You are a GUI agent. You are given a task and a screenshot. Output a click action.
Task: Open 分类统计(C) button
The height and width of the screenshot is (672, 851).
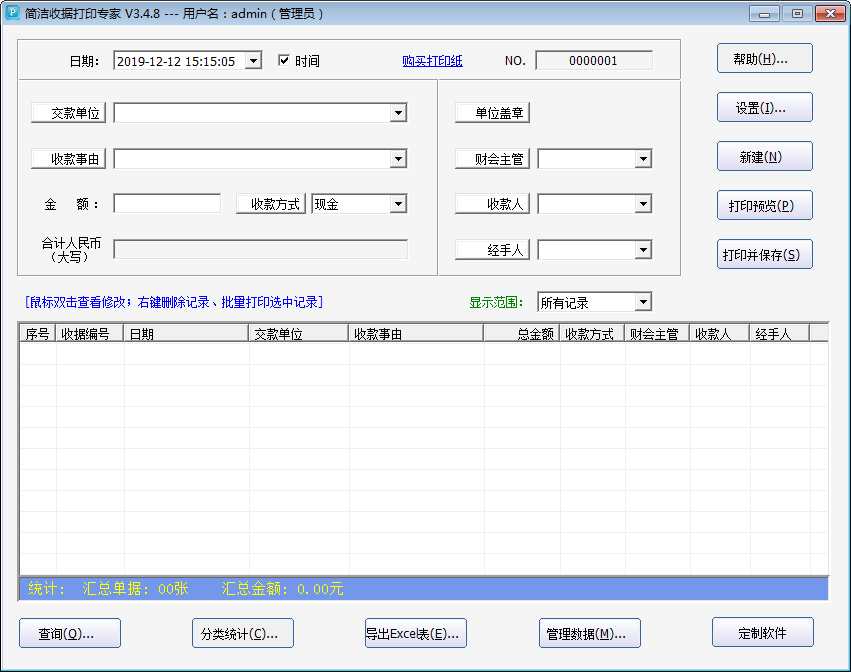pos(243,633)
